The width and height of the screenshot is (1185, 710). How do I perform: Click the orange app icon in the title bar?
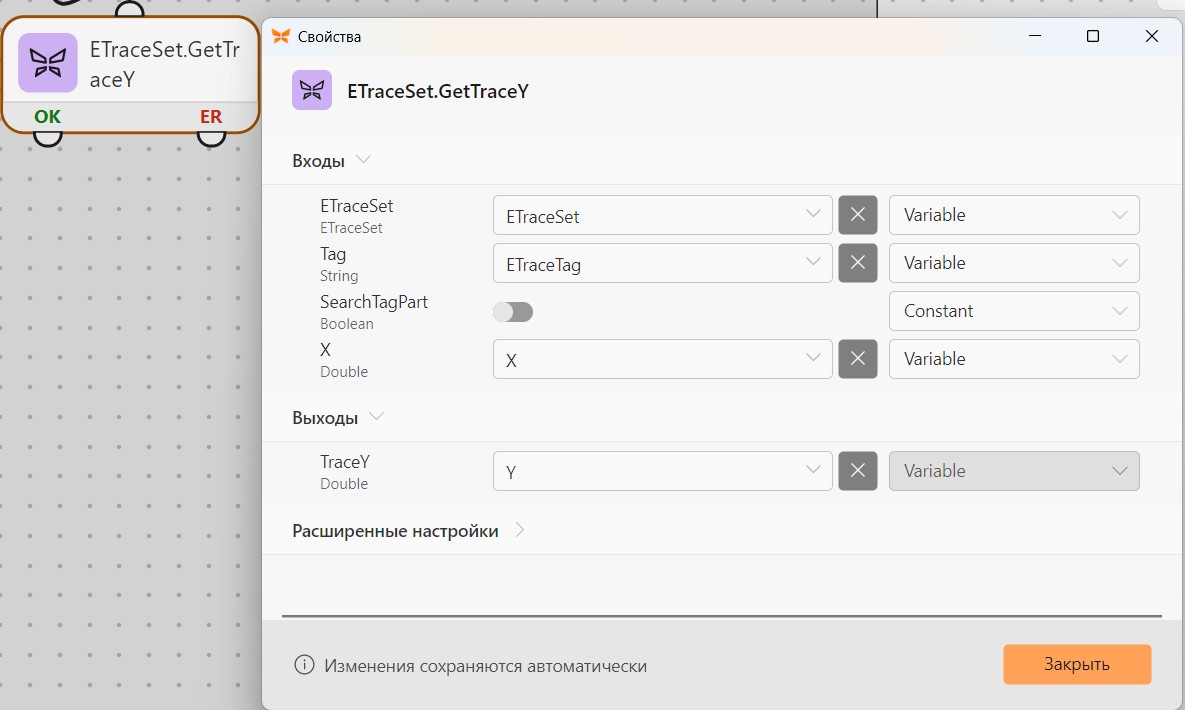(x=281, y=36)
